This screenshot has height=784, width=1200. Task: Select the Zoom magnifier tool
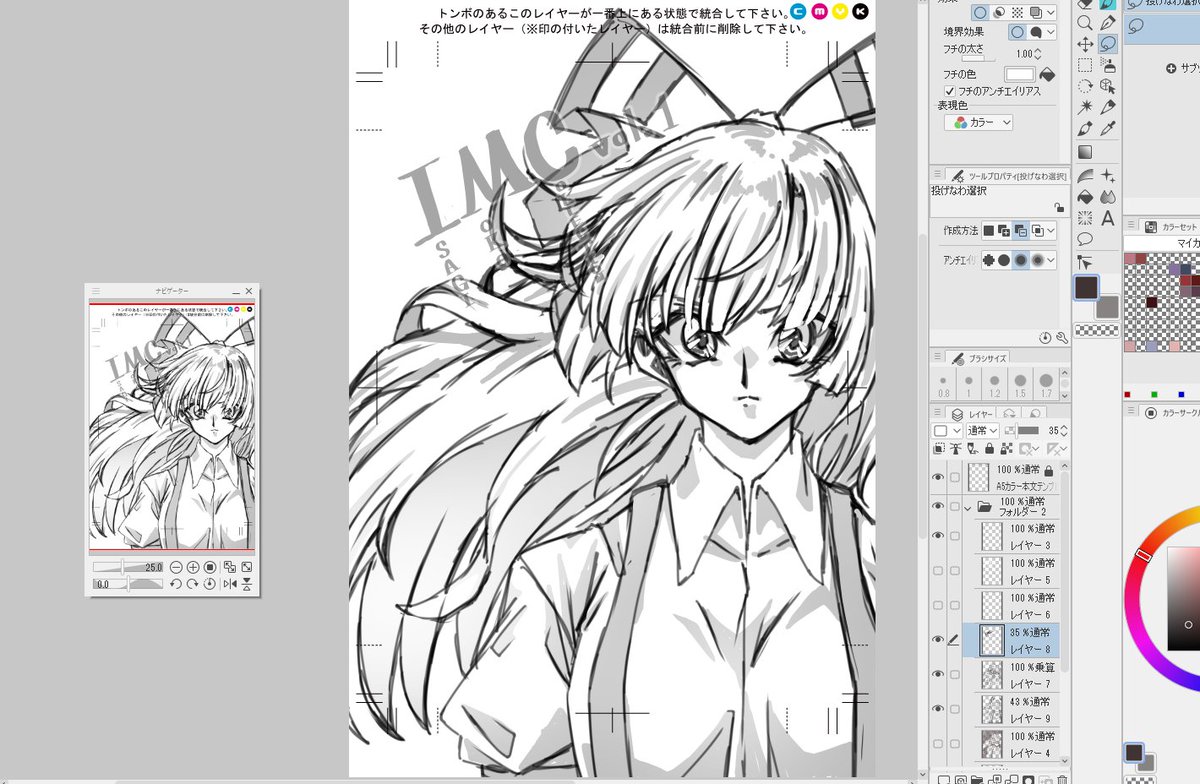point(1085,23)
